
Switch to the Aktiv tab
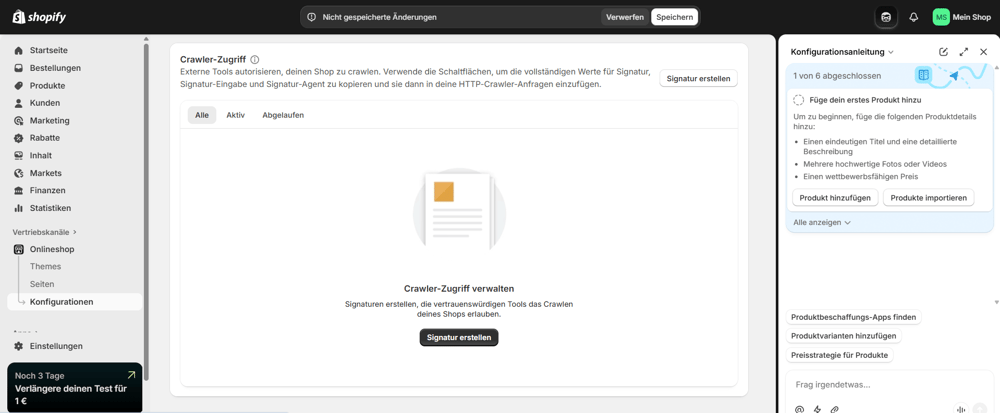tap(235, 115)
